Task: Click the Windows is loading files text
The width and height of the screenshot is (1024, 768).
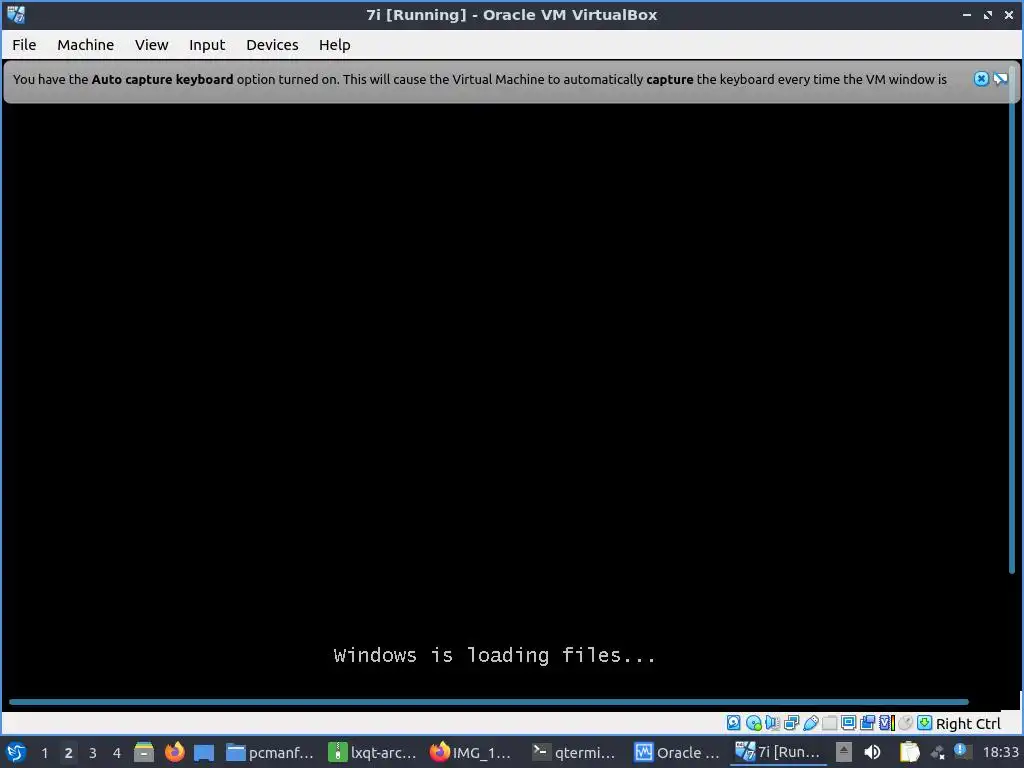Action: point(494,655)
